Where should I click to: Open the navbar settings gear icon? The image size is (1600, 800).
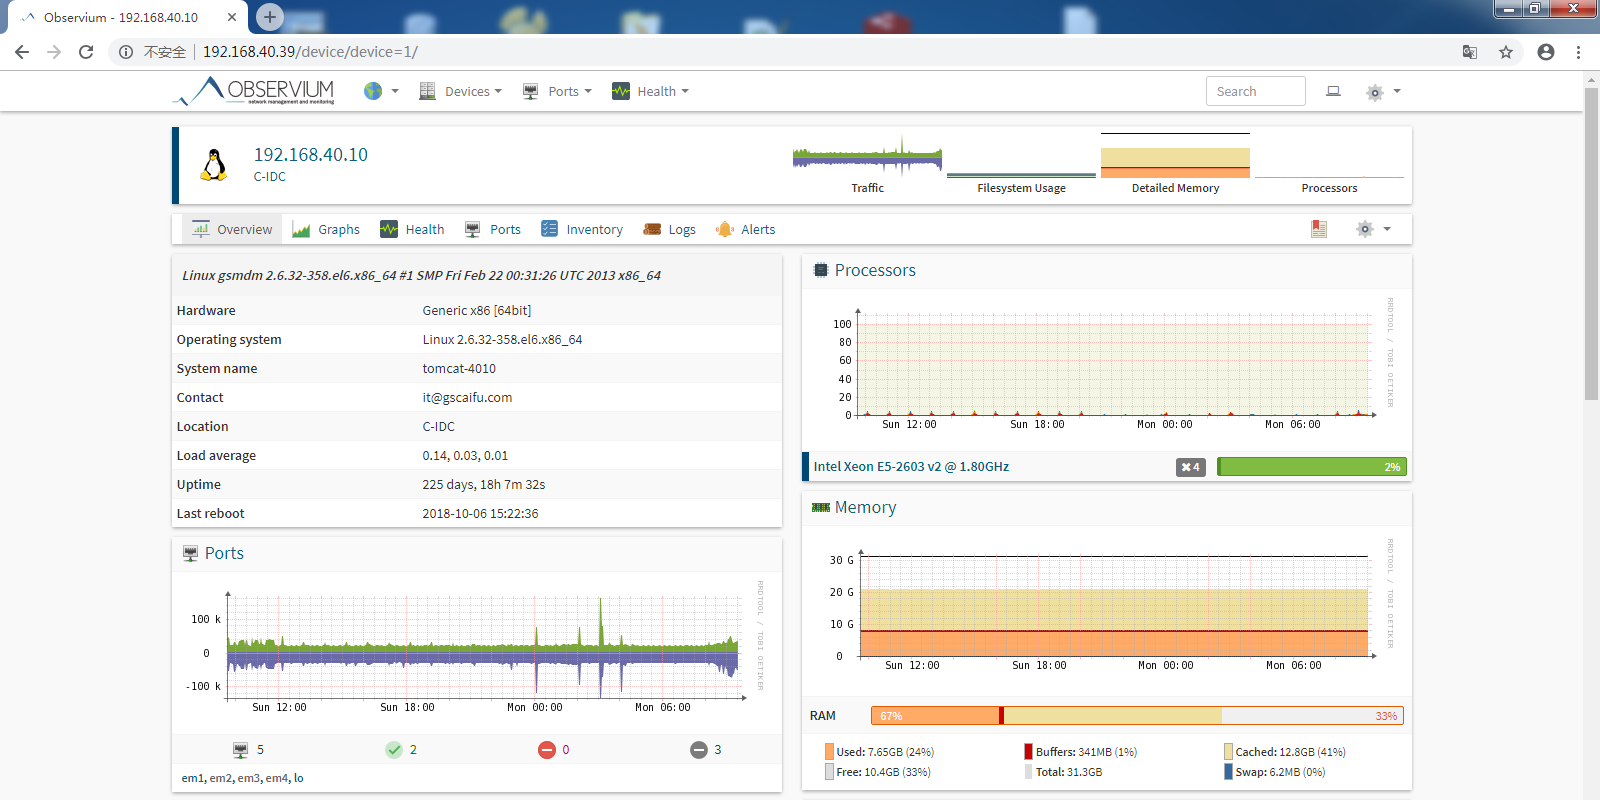pos(1375,92)
